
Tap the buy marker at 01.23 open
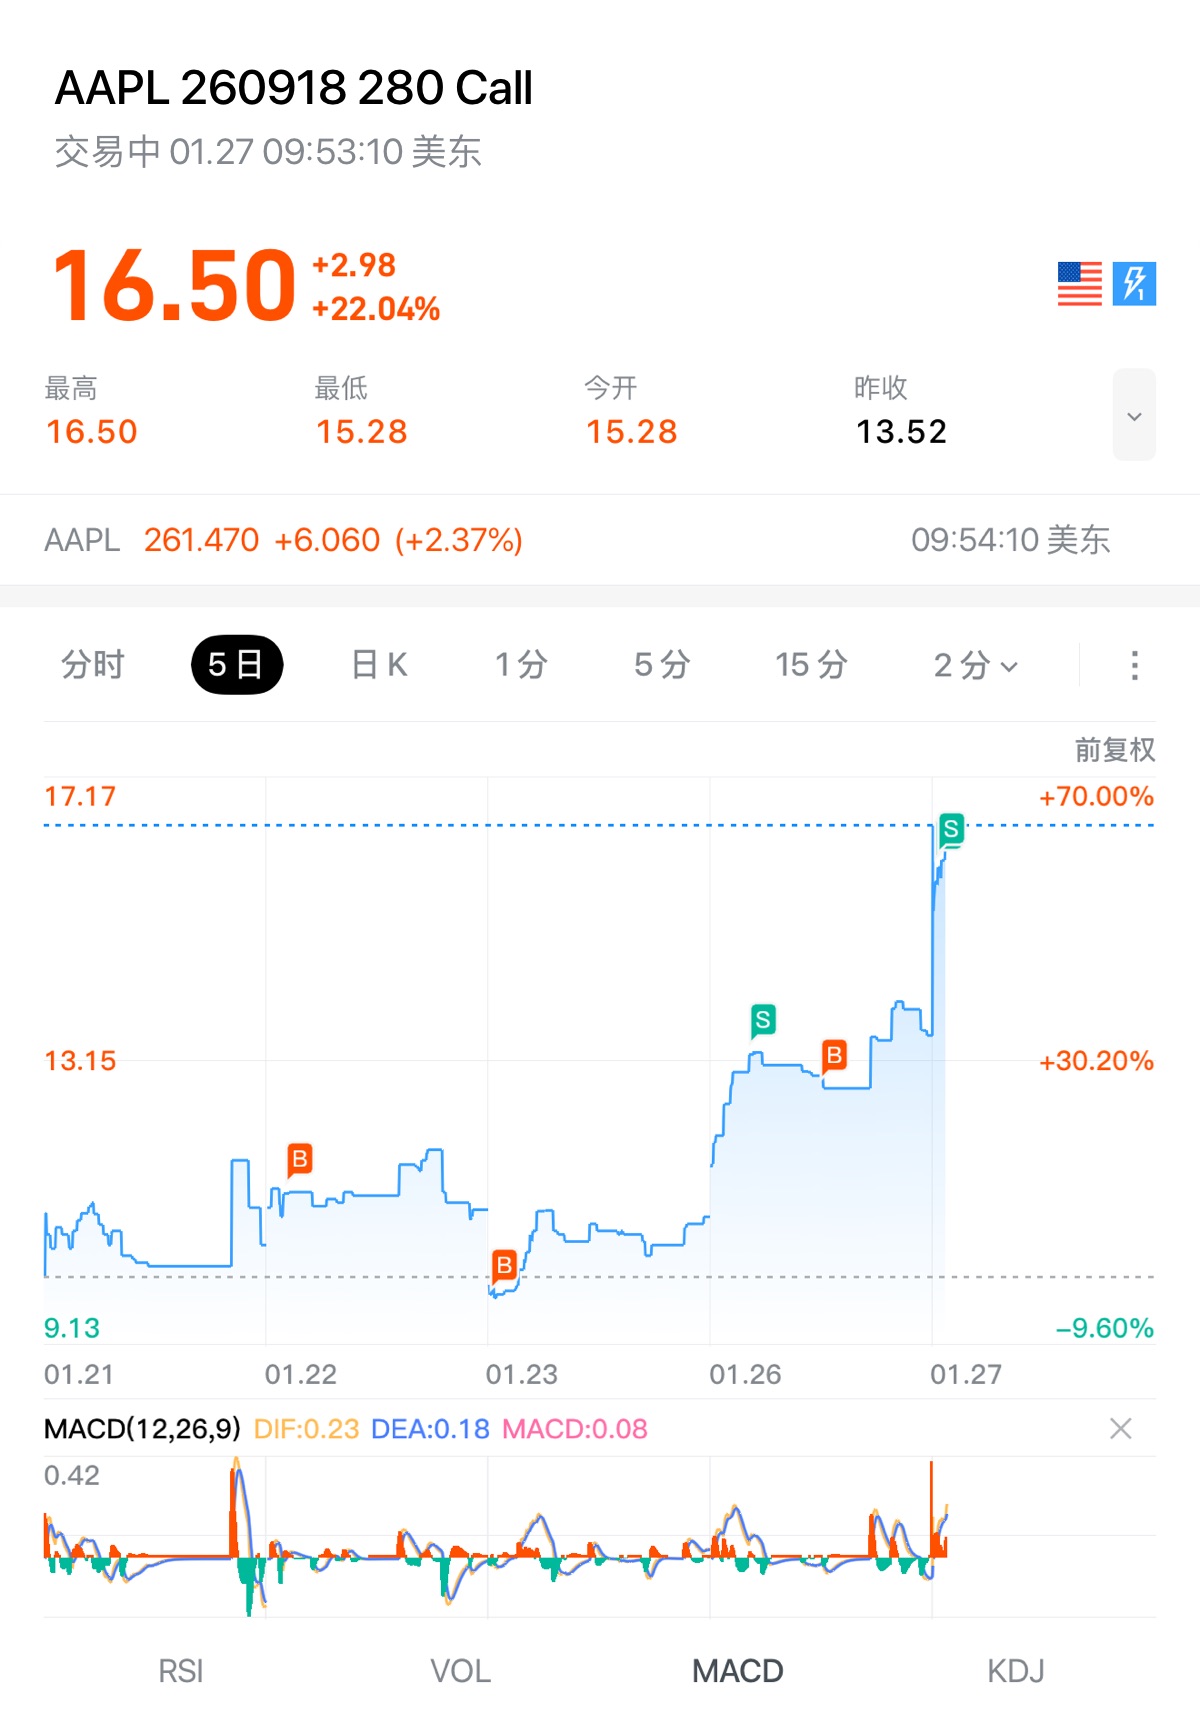click(504, 1266)
